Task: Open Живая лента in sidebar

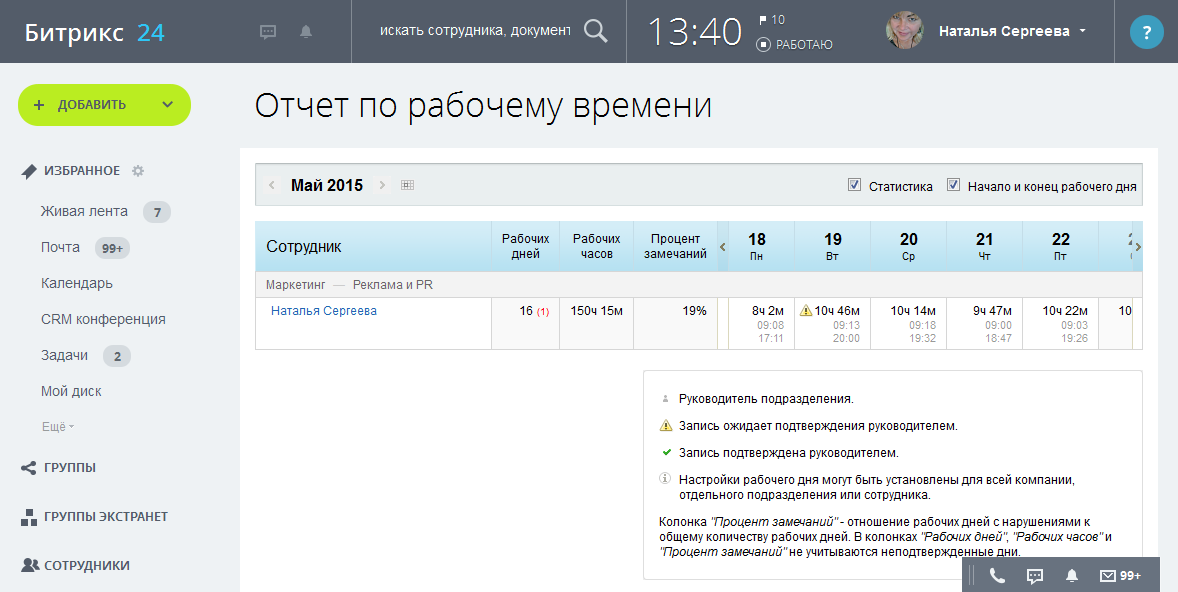Action: point(84,211)
